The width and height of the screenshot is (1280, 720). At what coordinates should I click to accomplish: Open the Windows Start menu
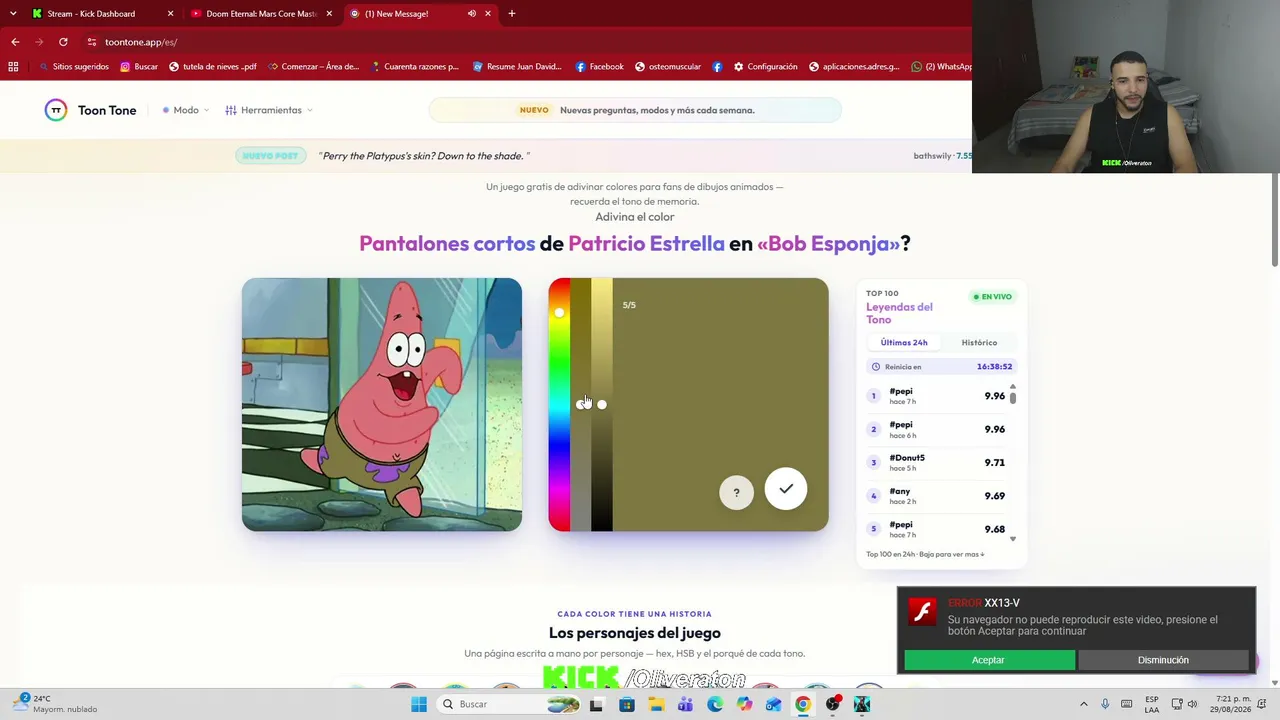(419, 704)
